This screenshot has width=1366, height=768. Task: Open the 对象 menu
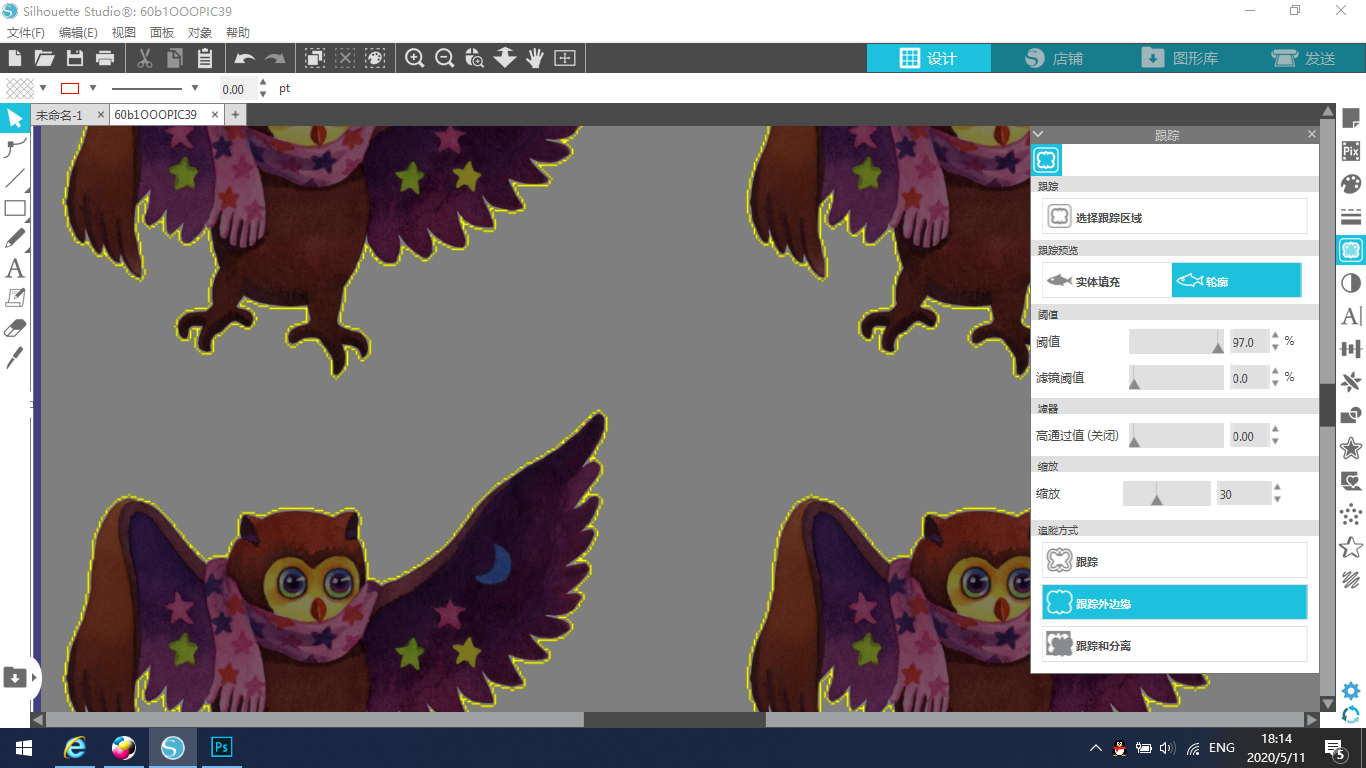[200, 32]
